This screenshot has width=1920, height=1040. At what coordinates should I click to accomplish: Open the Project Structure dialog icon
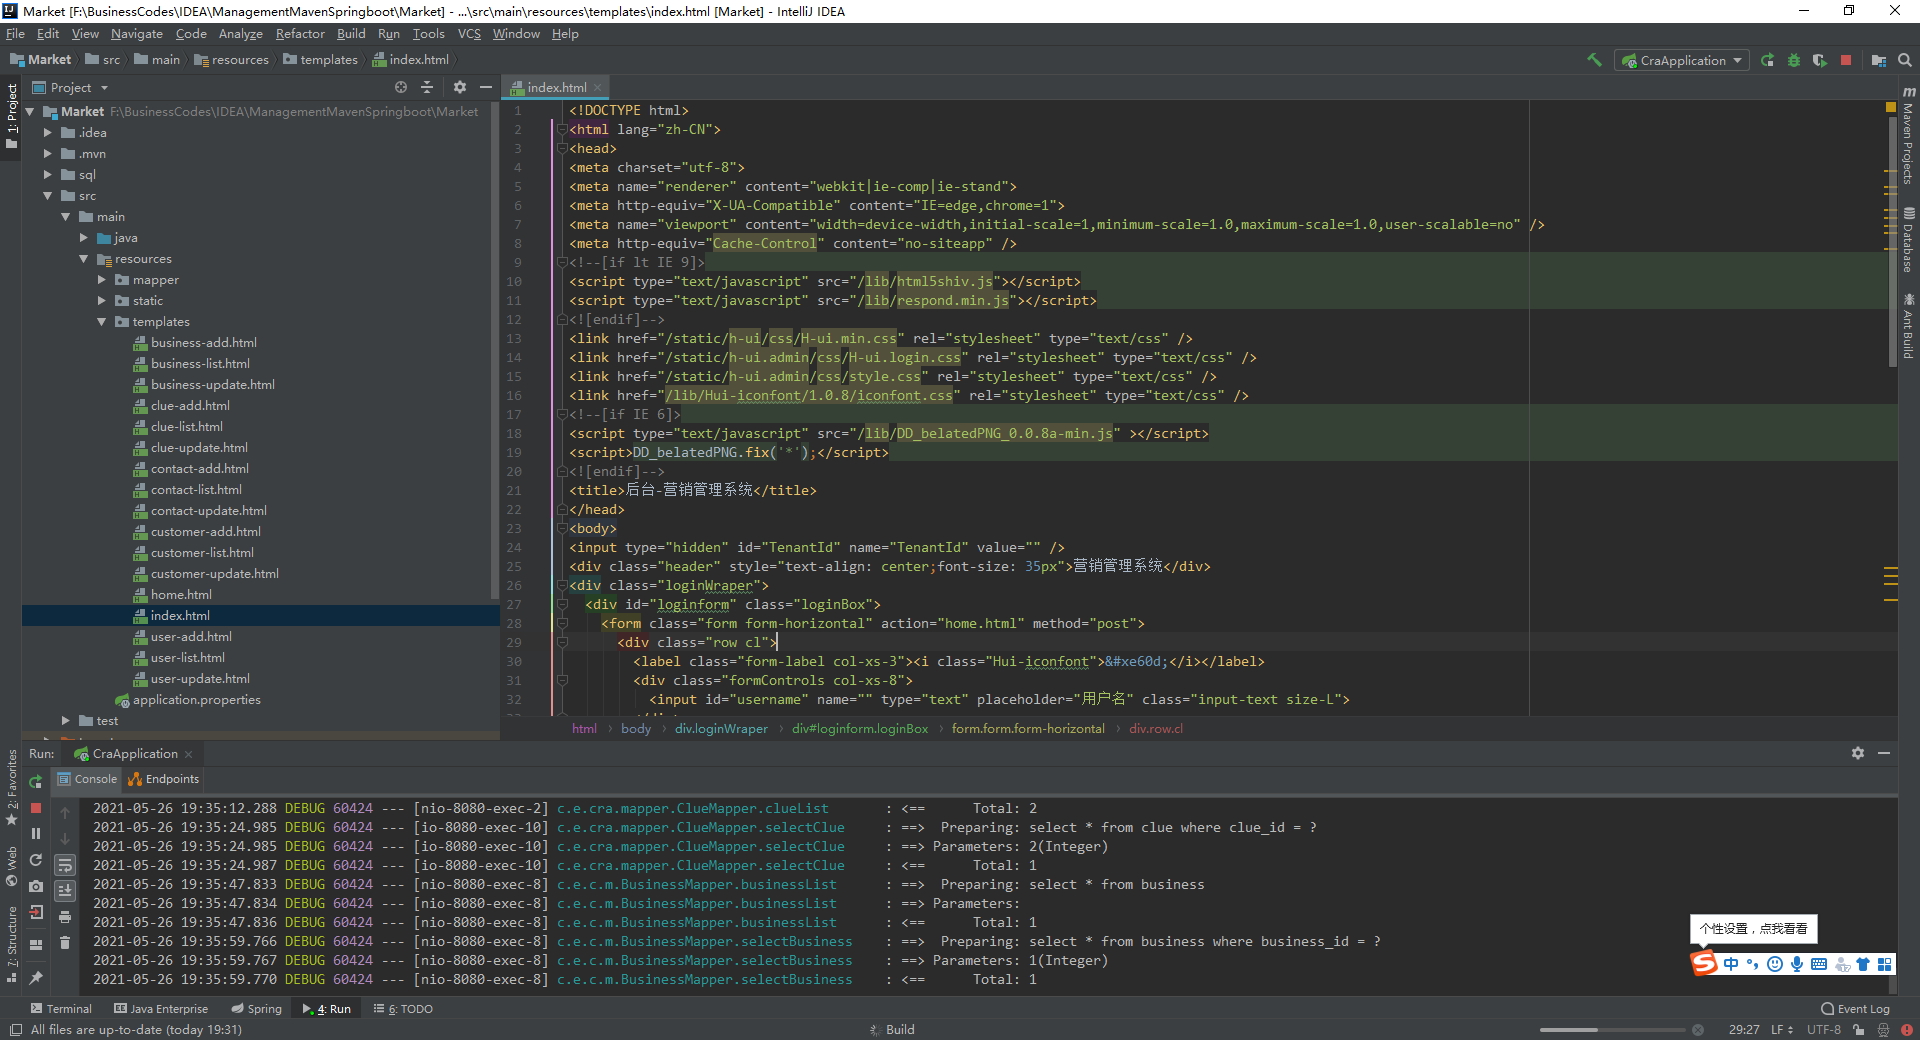point(1879,60)
